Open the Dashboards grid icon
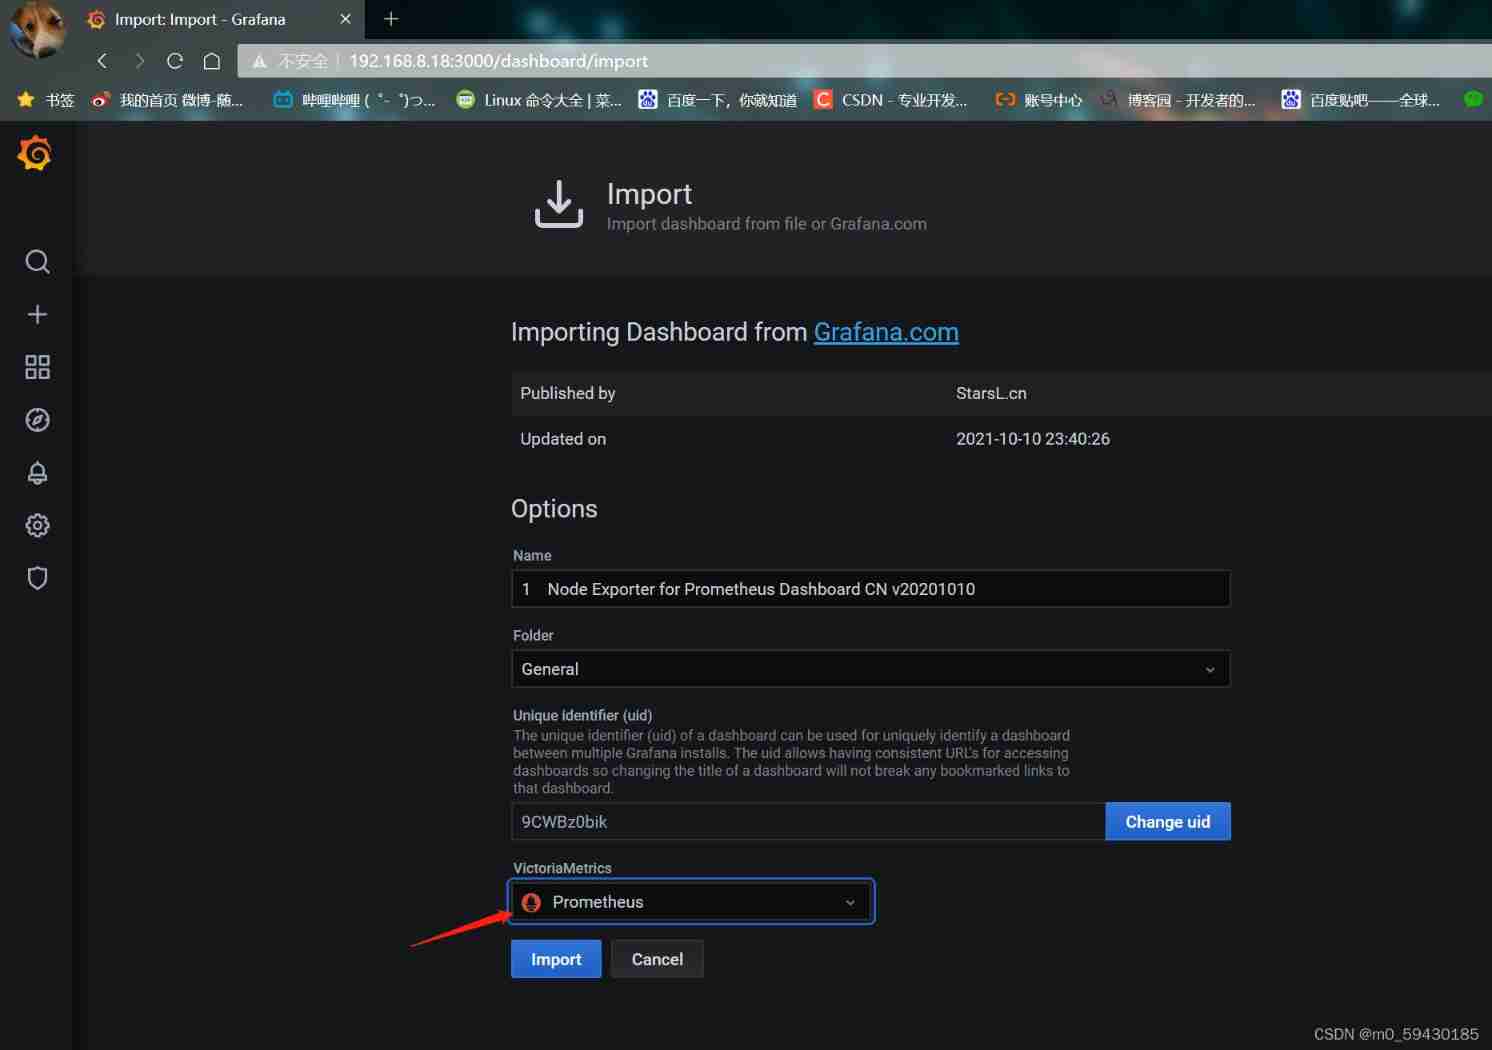This screenshot has height=1050, width=1492. (x=37, y=367)
